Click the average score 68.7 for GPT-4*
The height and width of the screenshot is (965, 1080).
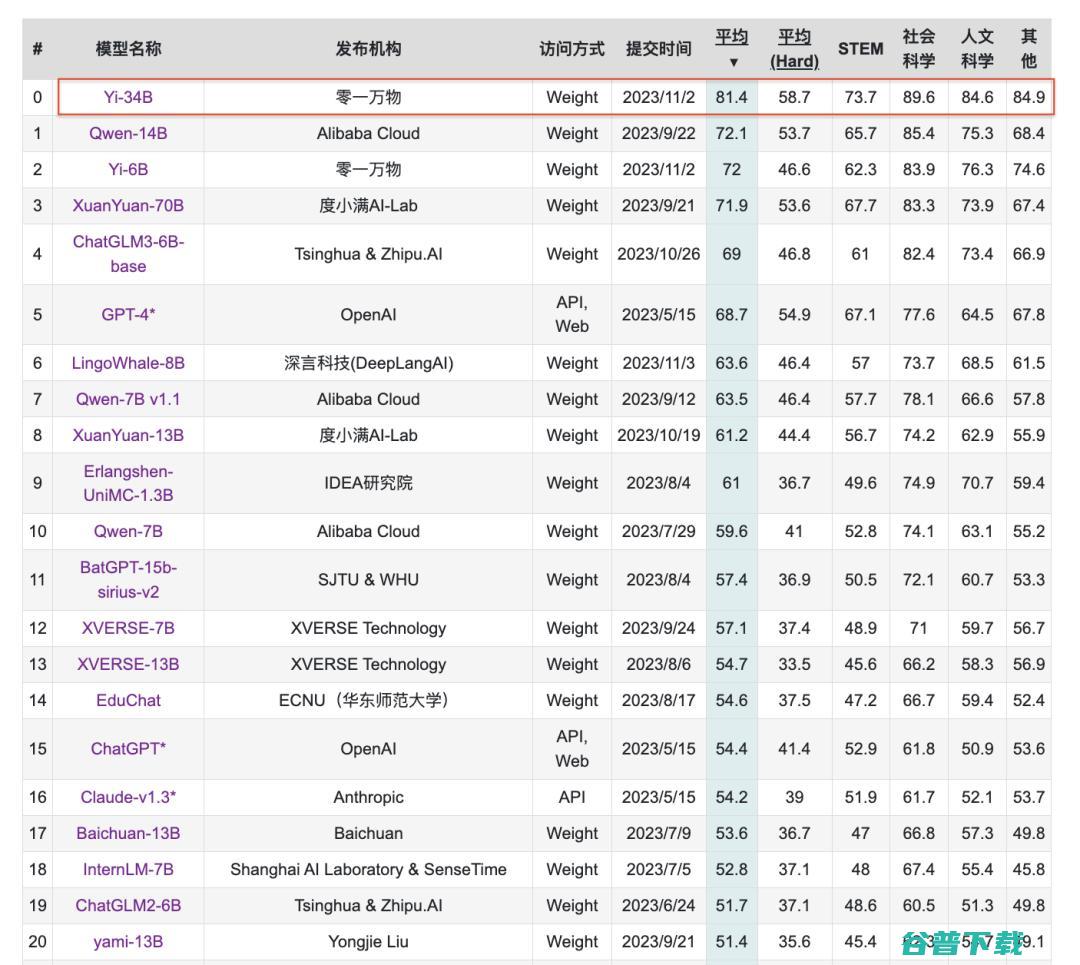pos(731,314)
